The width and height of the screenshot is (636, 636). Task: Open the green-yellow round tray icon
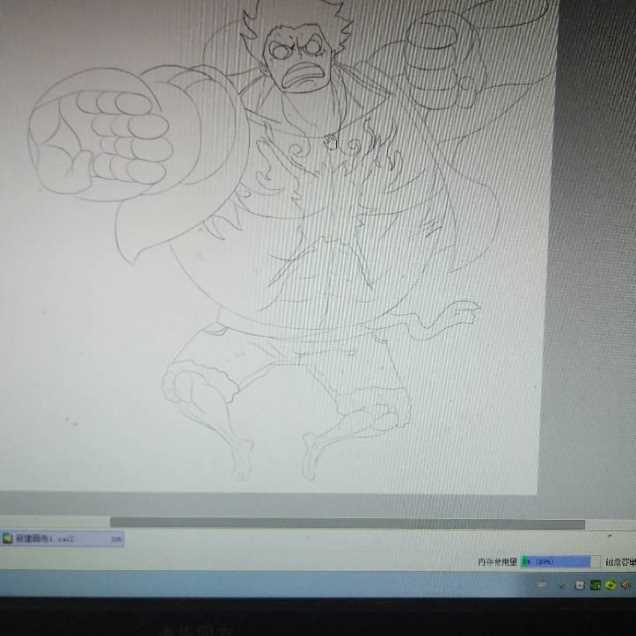pyautogui.click(x=610, y=585)
